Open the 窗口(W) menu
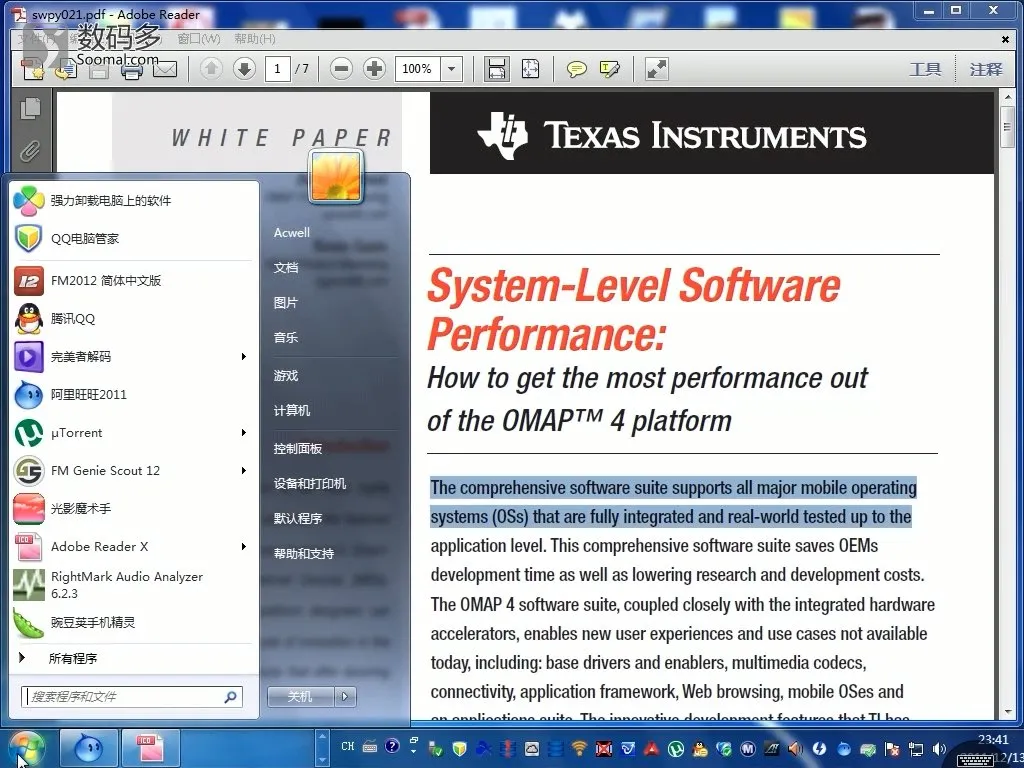Viewport: 1024px width, 768px height. 199,39
